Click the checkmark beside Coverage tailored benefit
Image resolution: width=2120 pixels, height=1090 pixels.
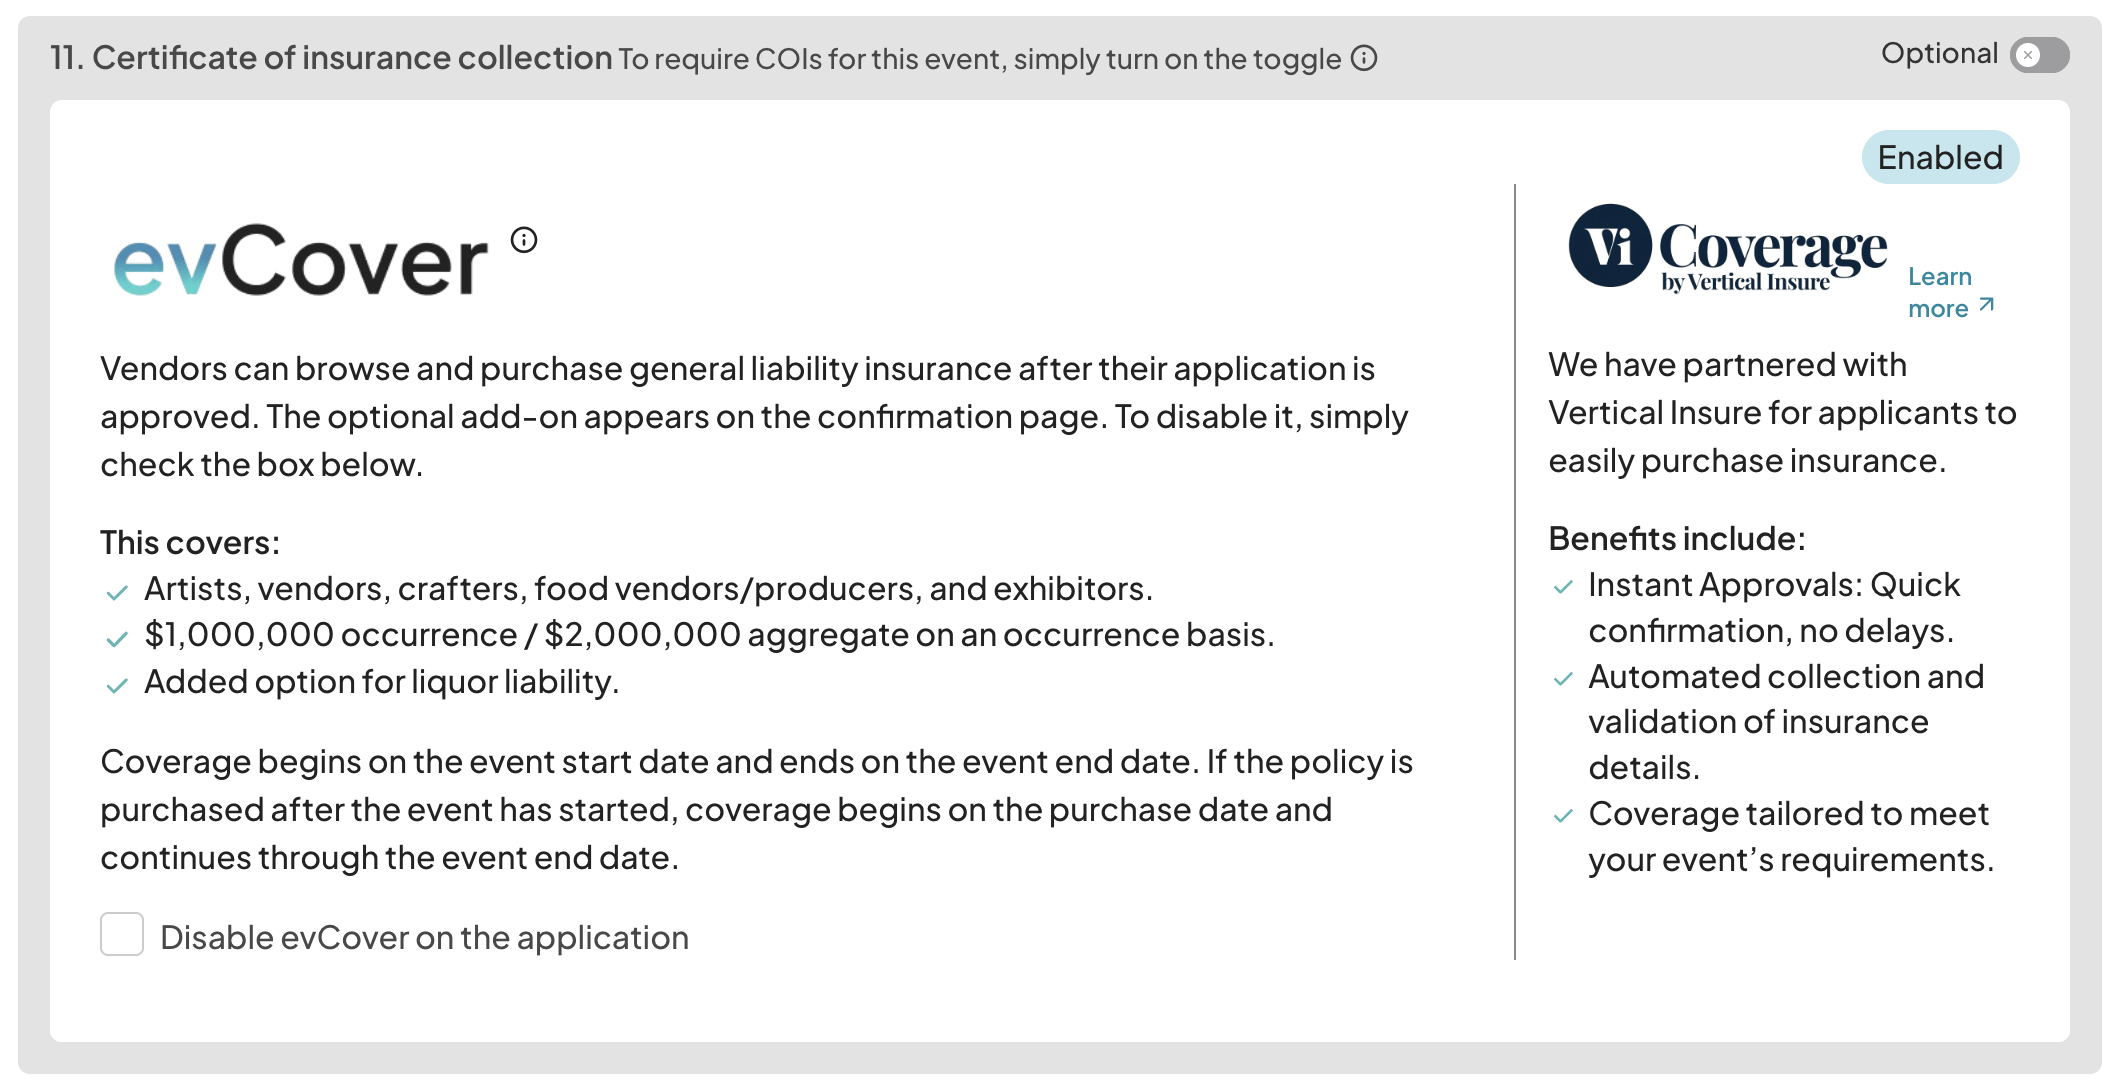tap(1563, 816)
